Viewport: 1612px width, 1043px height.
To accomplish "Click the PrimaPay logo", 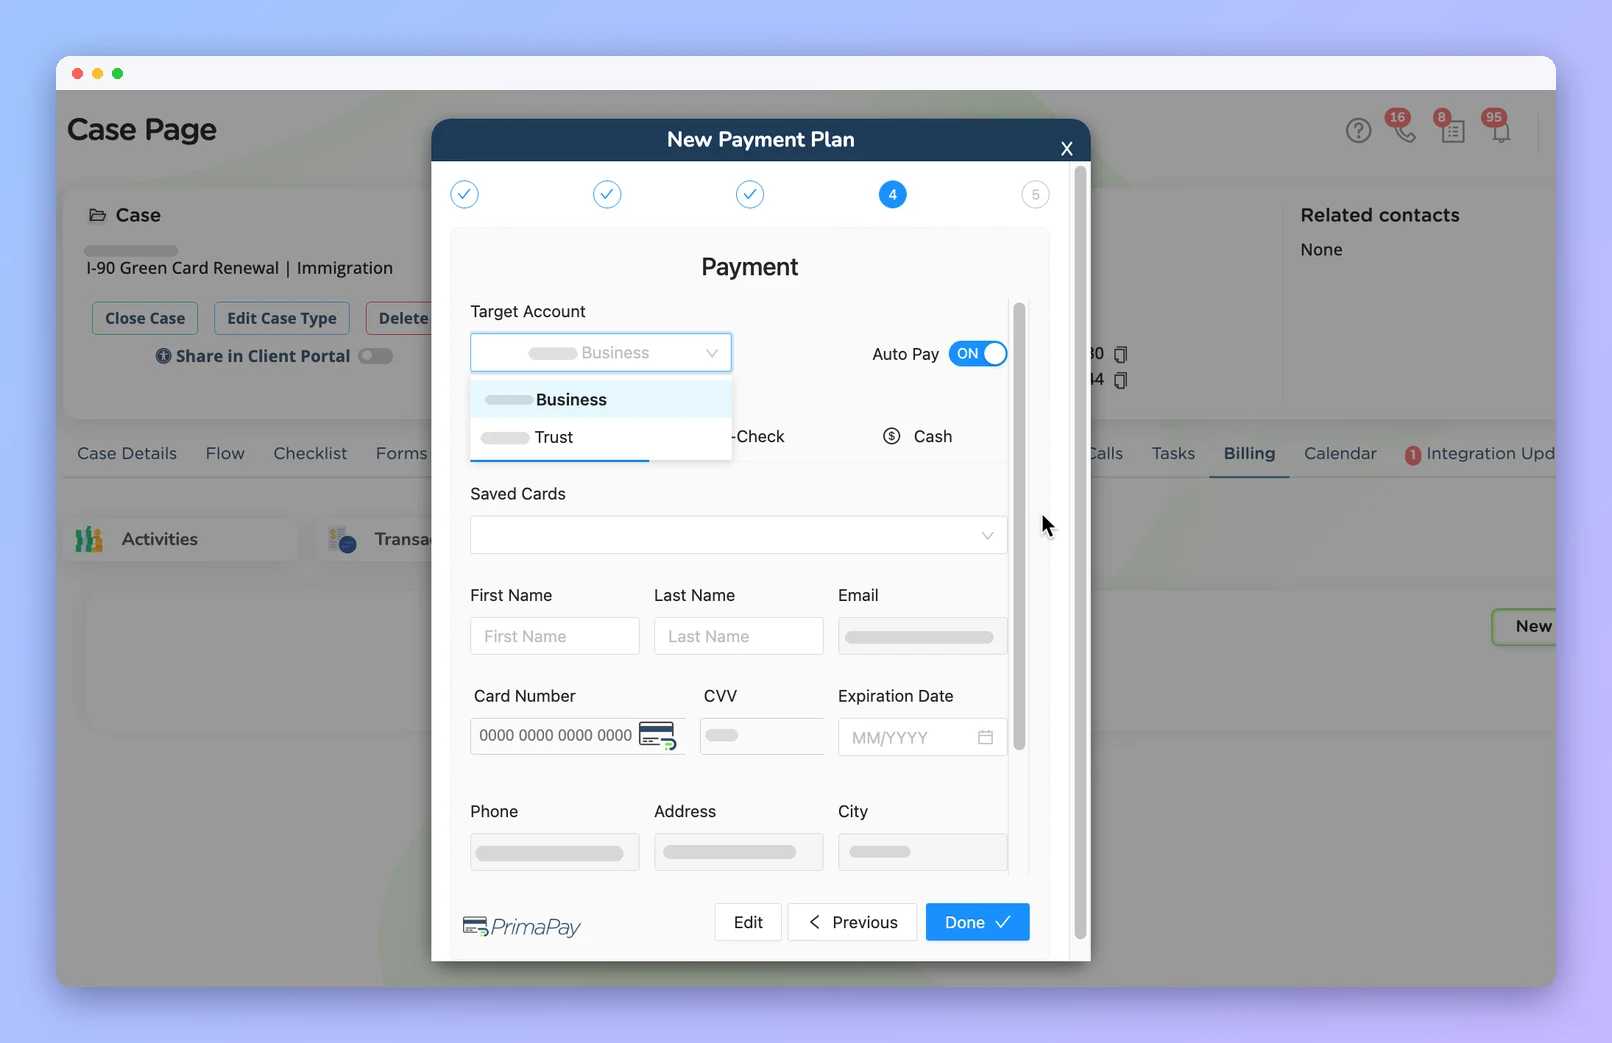I will coord(522,927).
